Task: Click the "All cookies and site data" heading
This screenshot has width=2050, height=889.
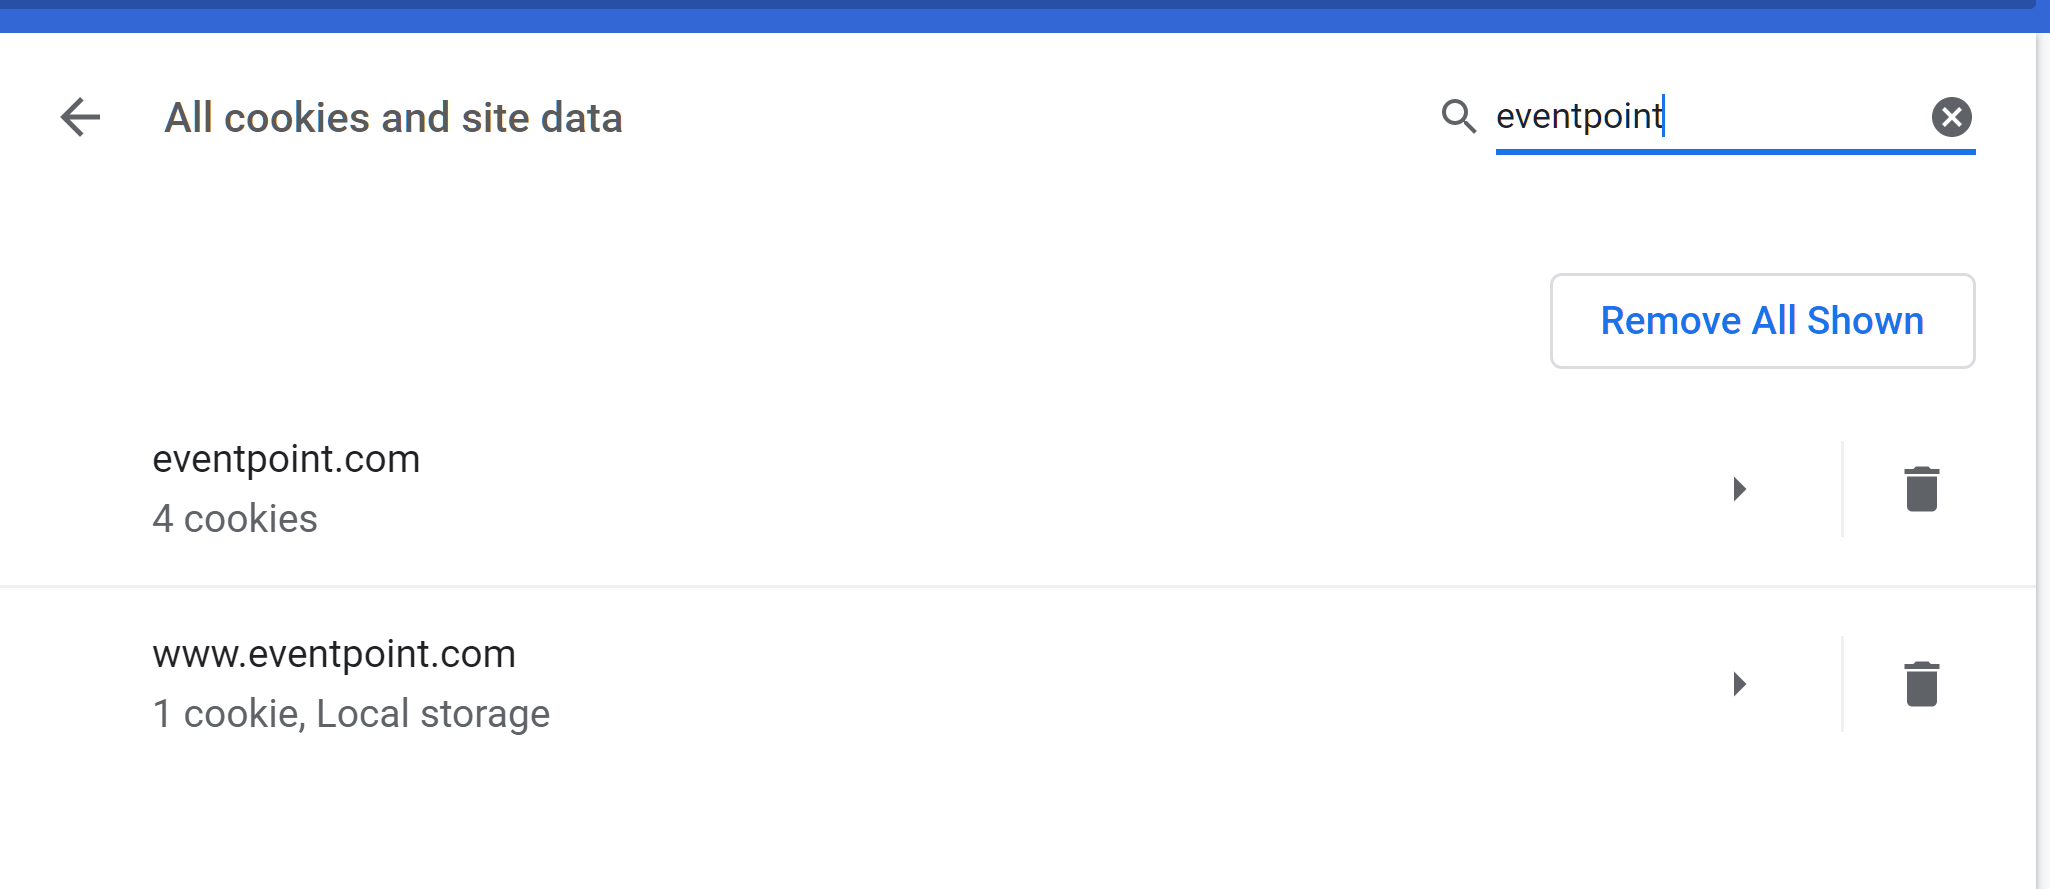Action: pos(393,118)
